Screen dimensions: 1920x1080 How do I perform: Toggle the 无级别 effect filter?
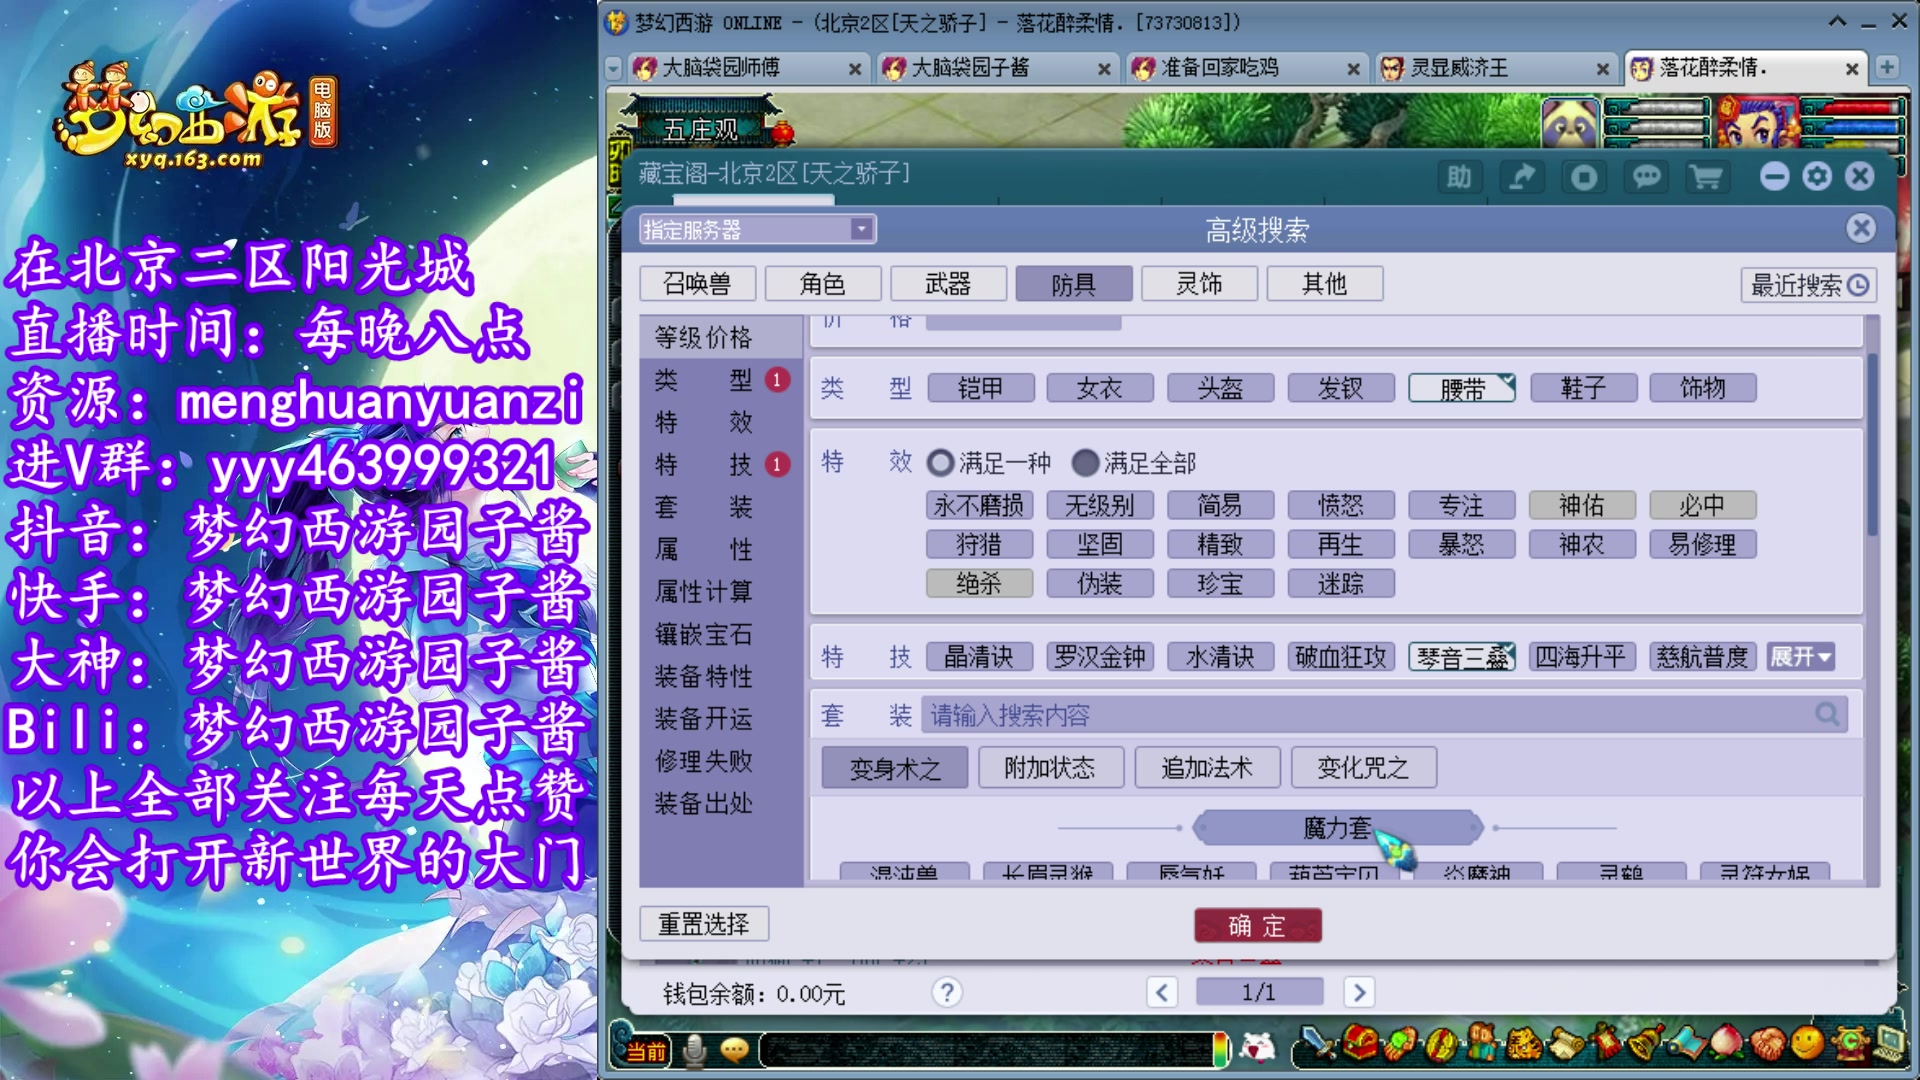1100,505
